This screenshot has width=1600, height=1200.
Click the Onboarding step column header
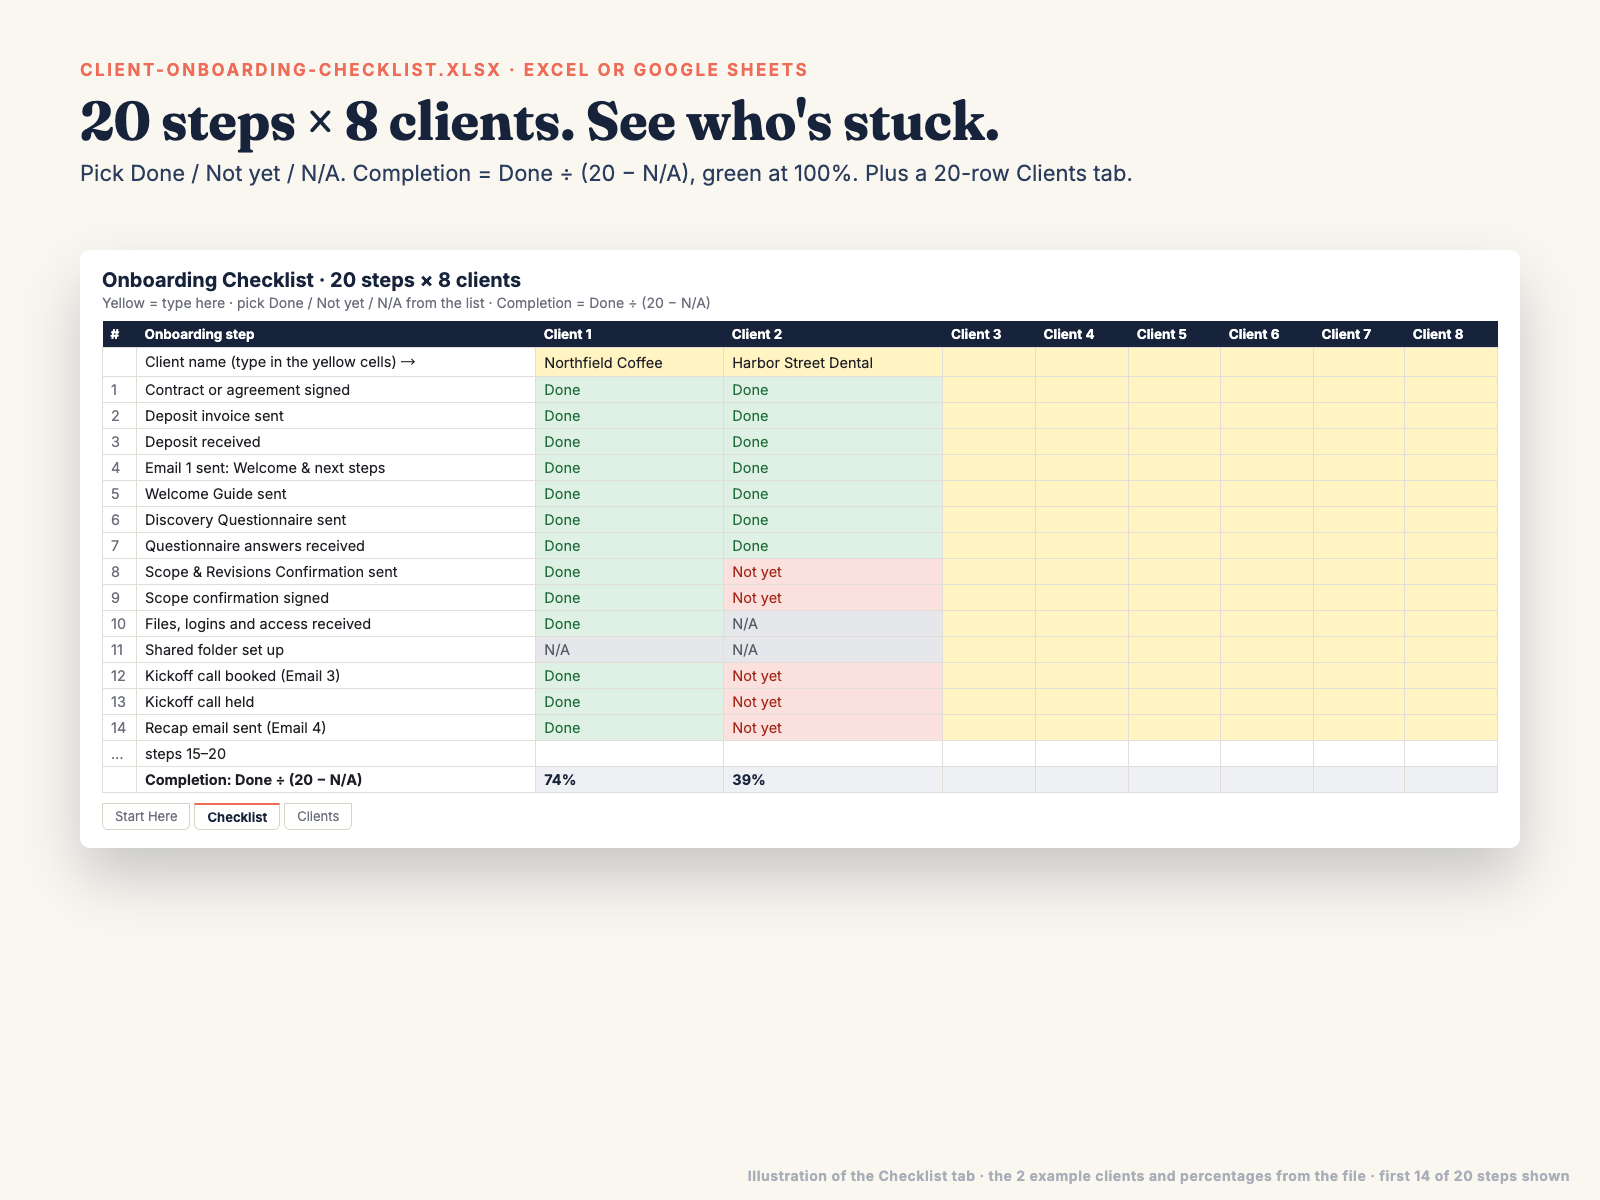[x=336, y=334]
